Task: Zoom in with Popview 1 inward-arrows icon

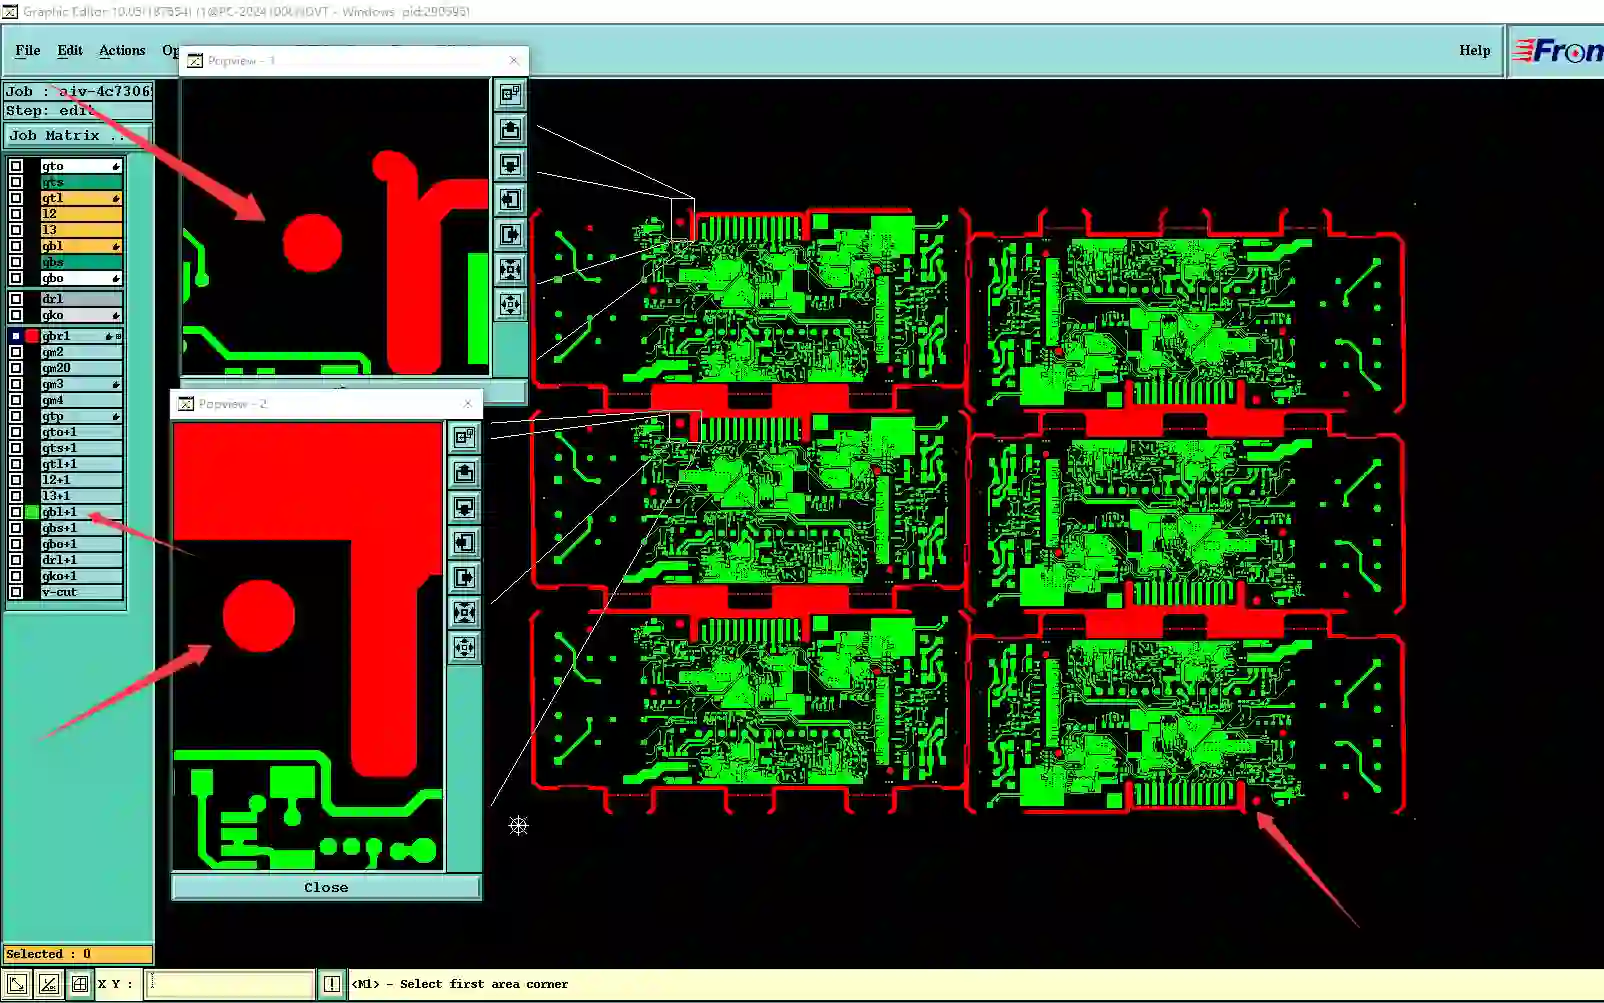Action: 510,269
